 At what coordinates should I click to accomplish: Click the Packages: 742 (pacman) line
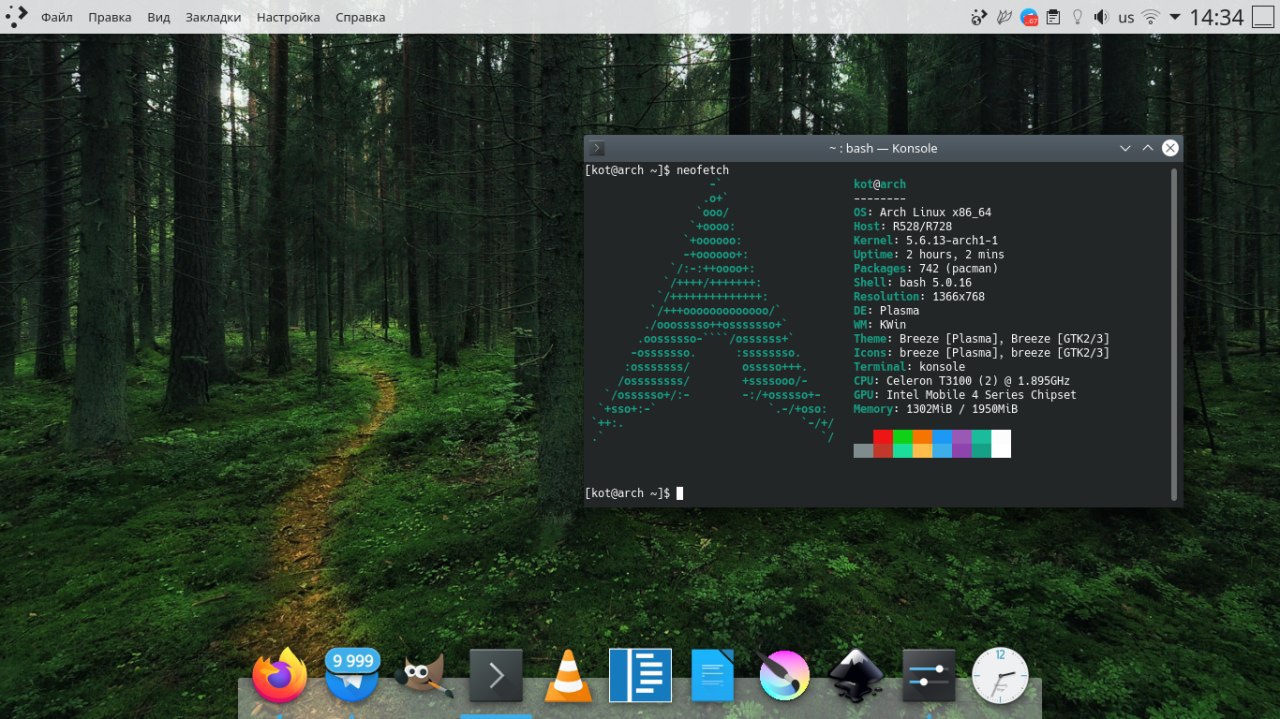(925, 268)
